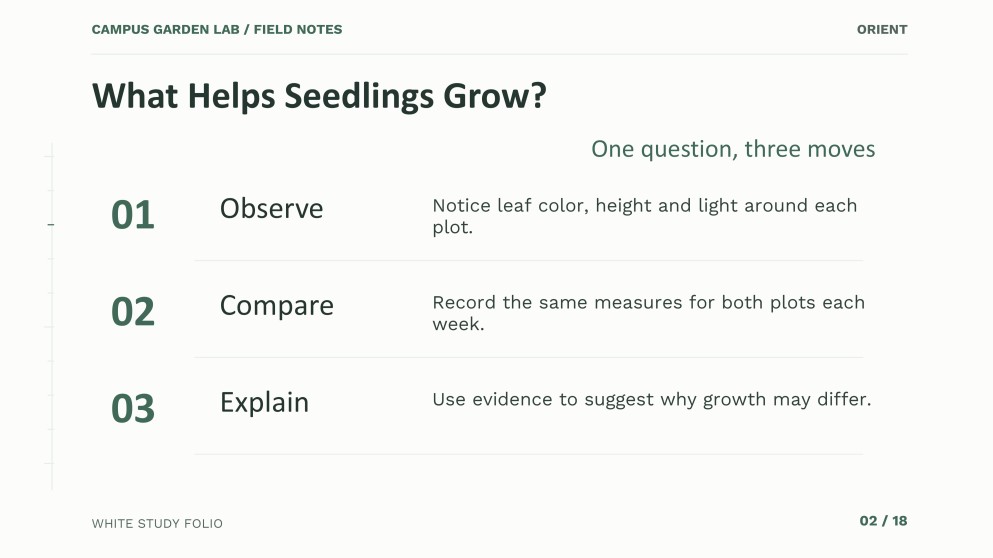Viewport: 993px width, 558px height.
Task: Select the Observe heading
Action: (271, 208)
